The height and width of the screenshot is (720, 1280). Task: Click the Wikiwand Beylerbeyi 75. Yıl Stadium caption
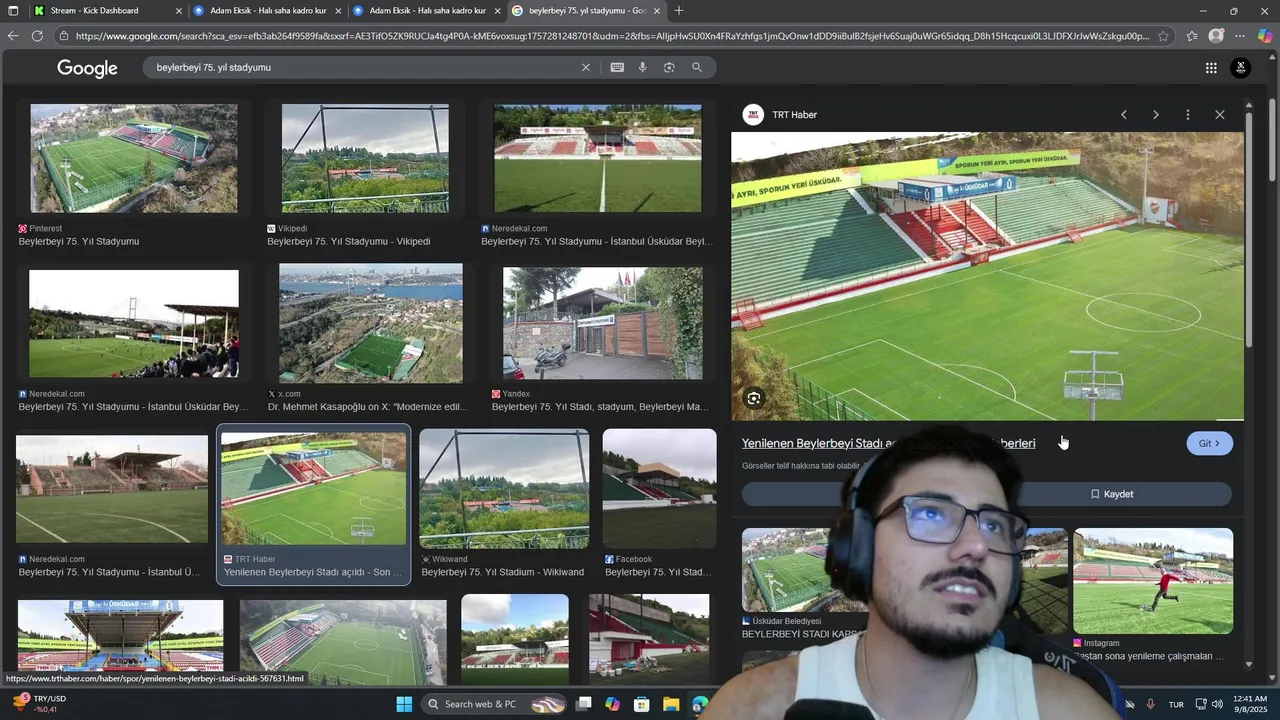click(502, 573)
